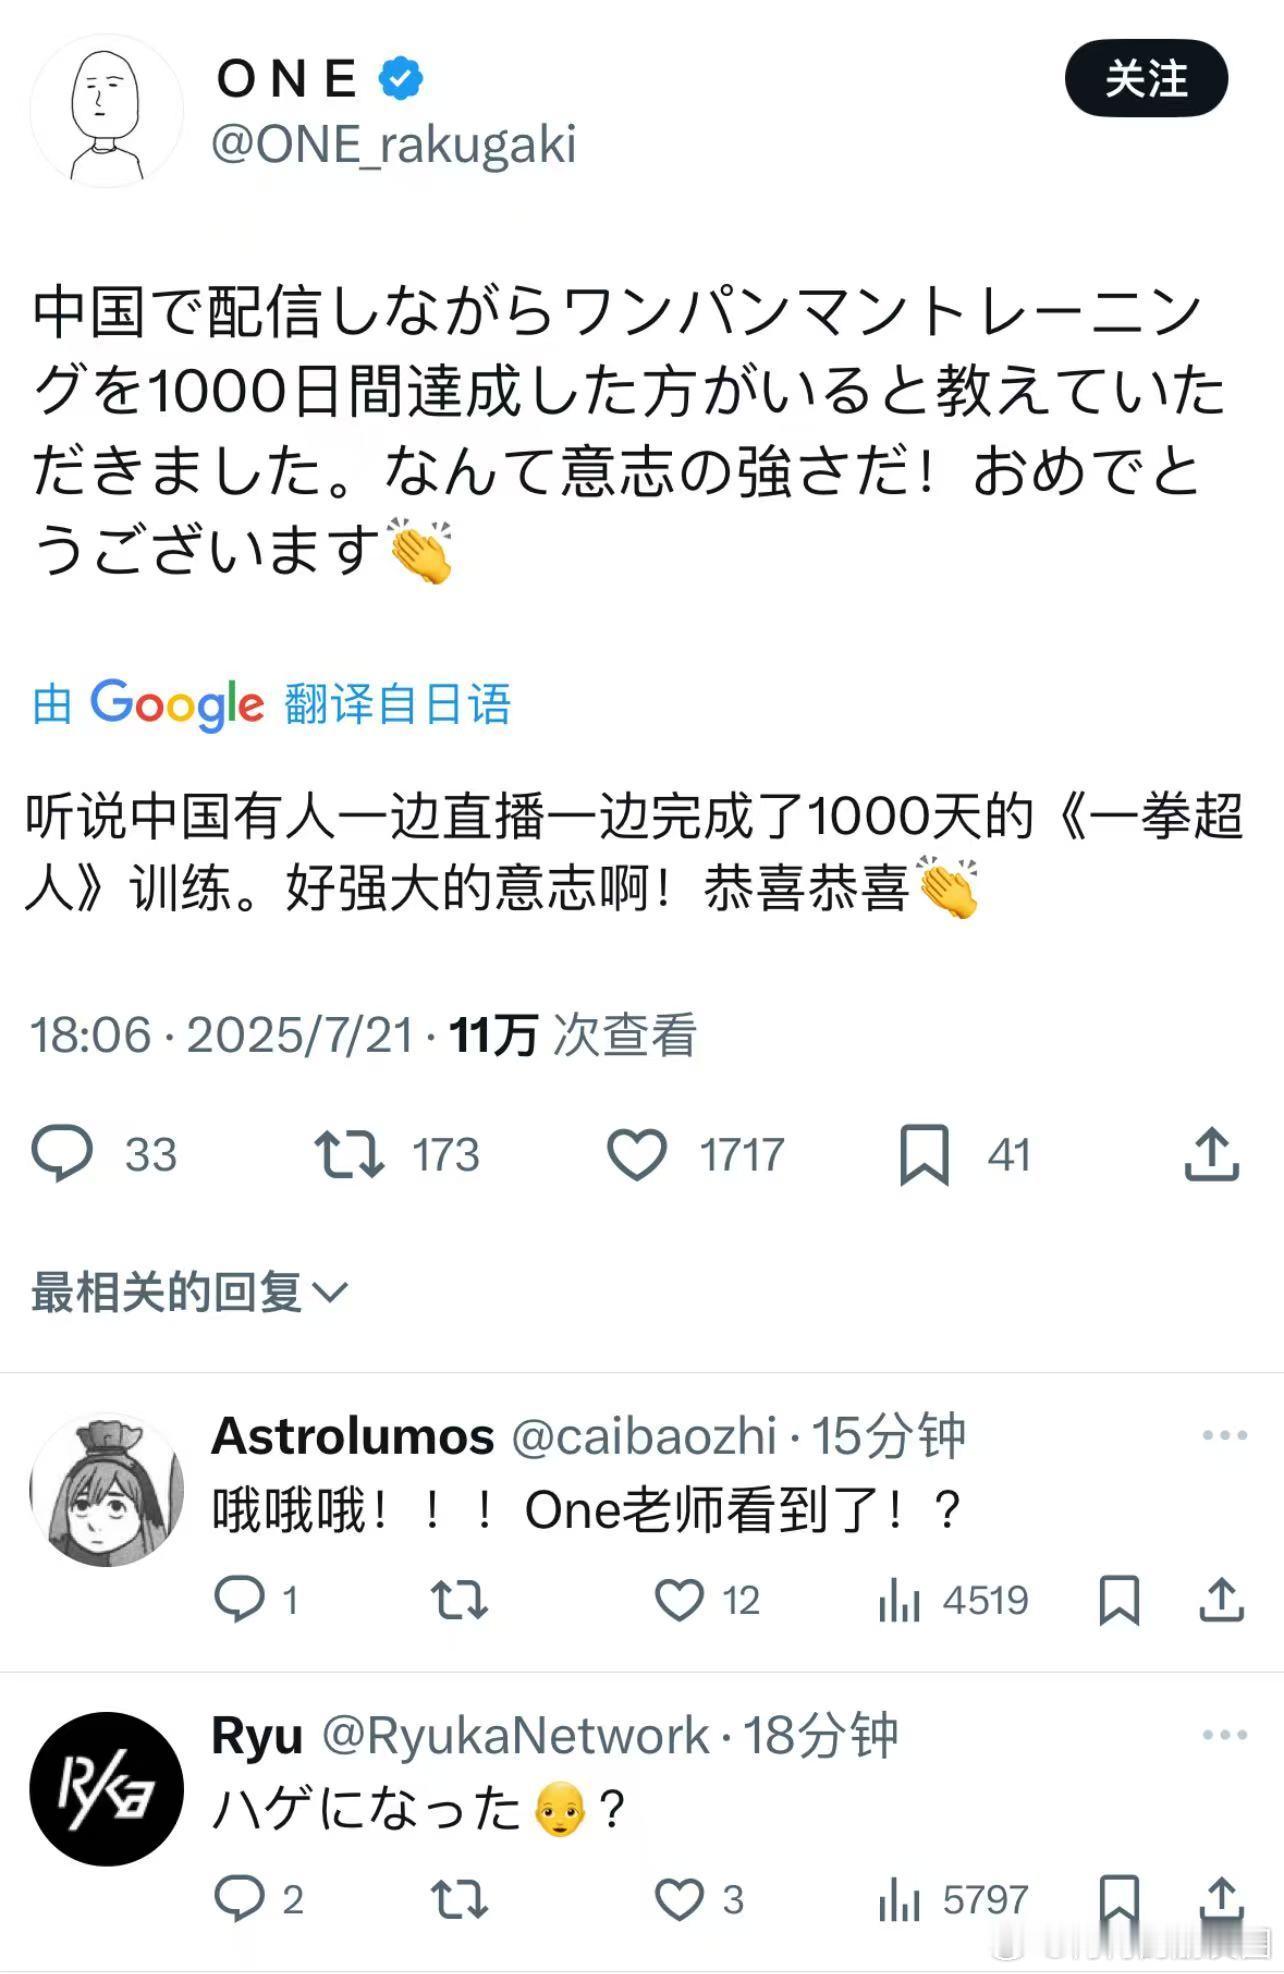The image size is (1284, 1974).
Task: Open ONE's profile avatar
Action: coord(107,111)
